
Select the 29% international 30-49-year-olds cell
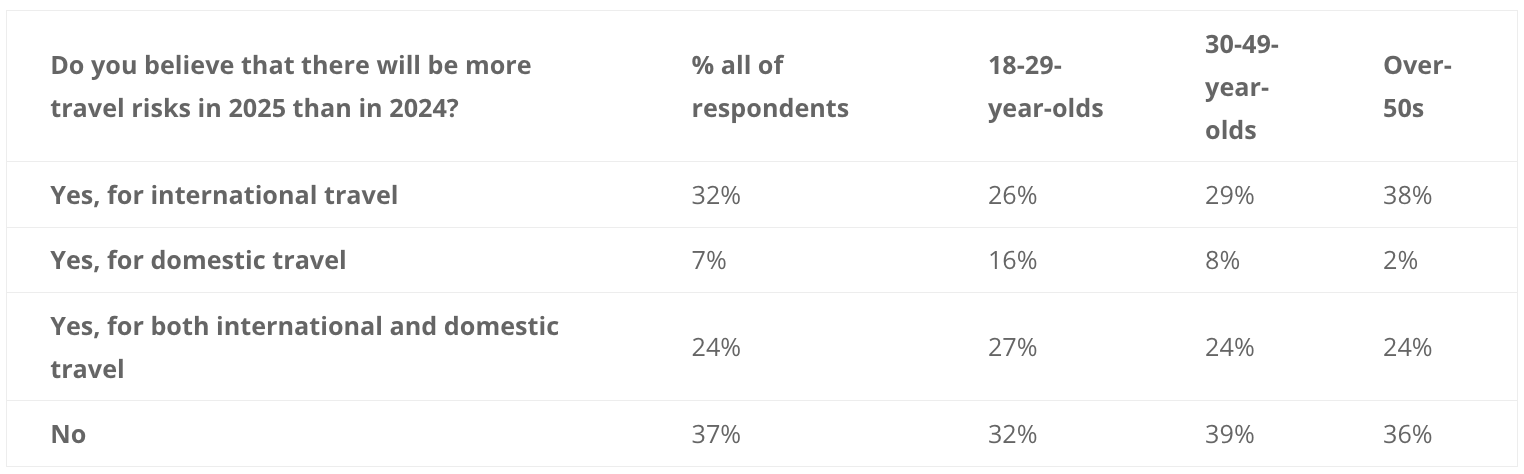pos(1229,195)
